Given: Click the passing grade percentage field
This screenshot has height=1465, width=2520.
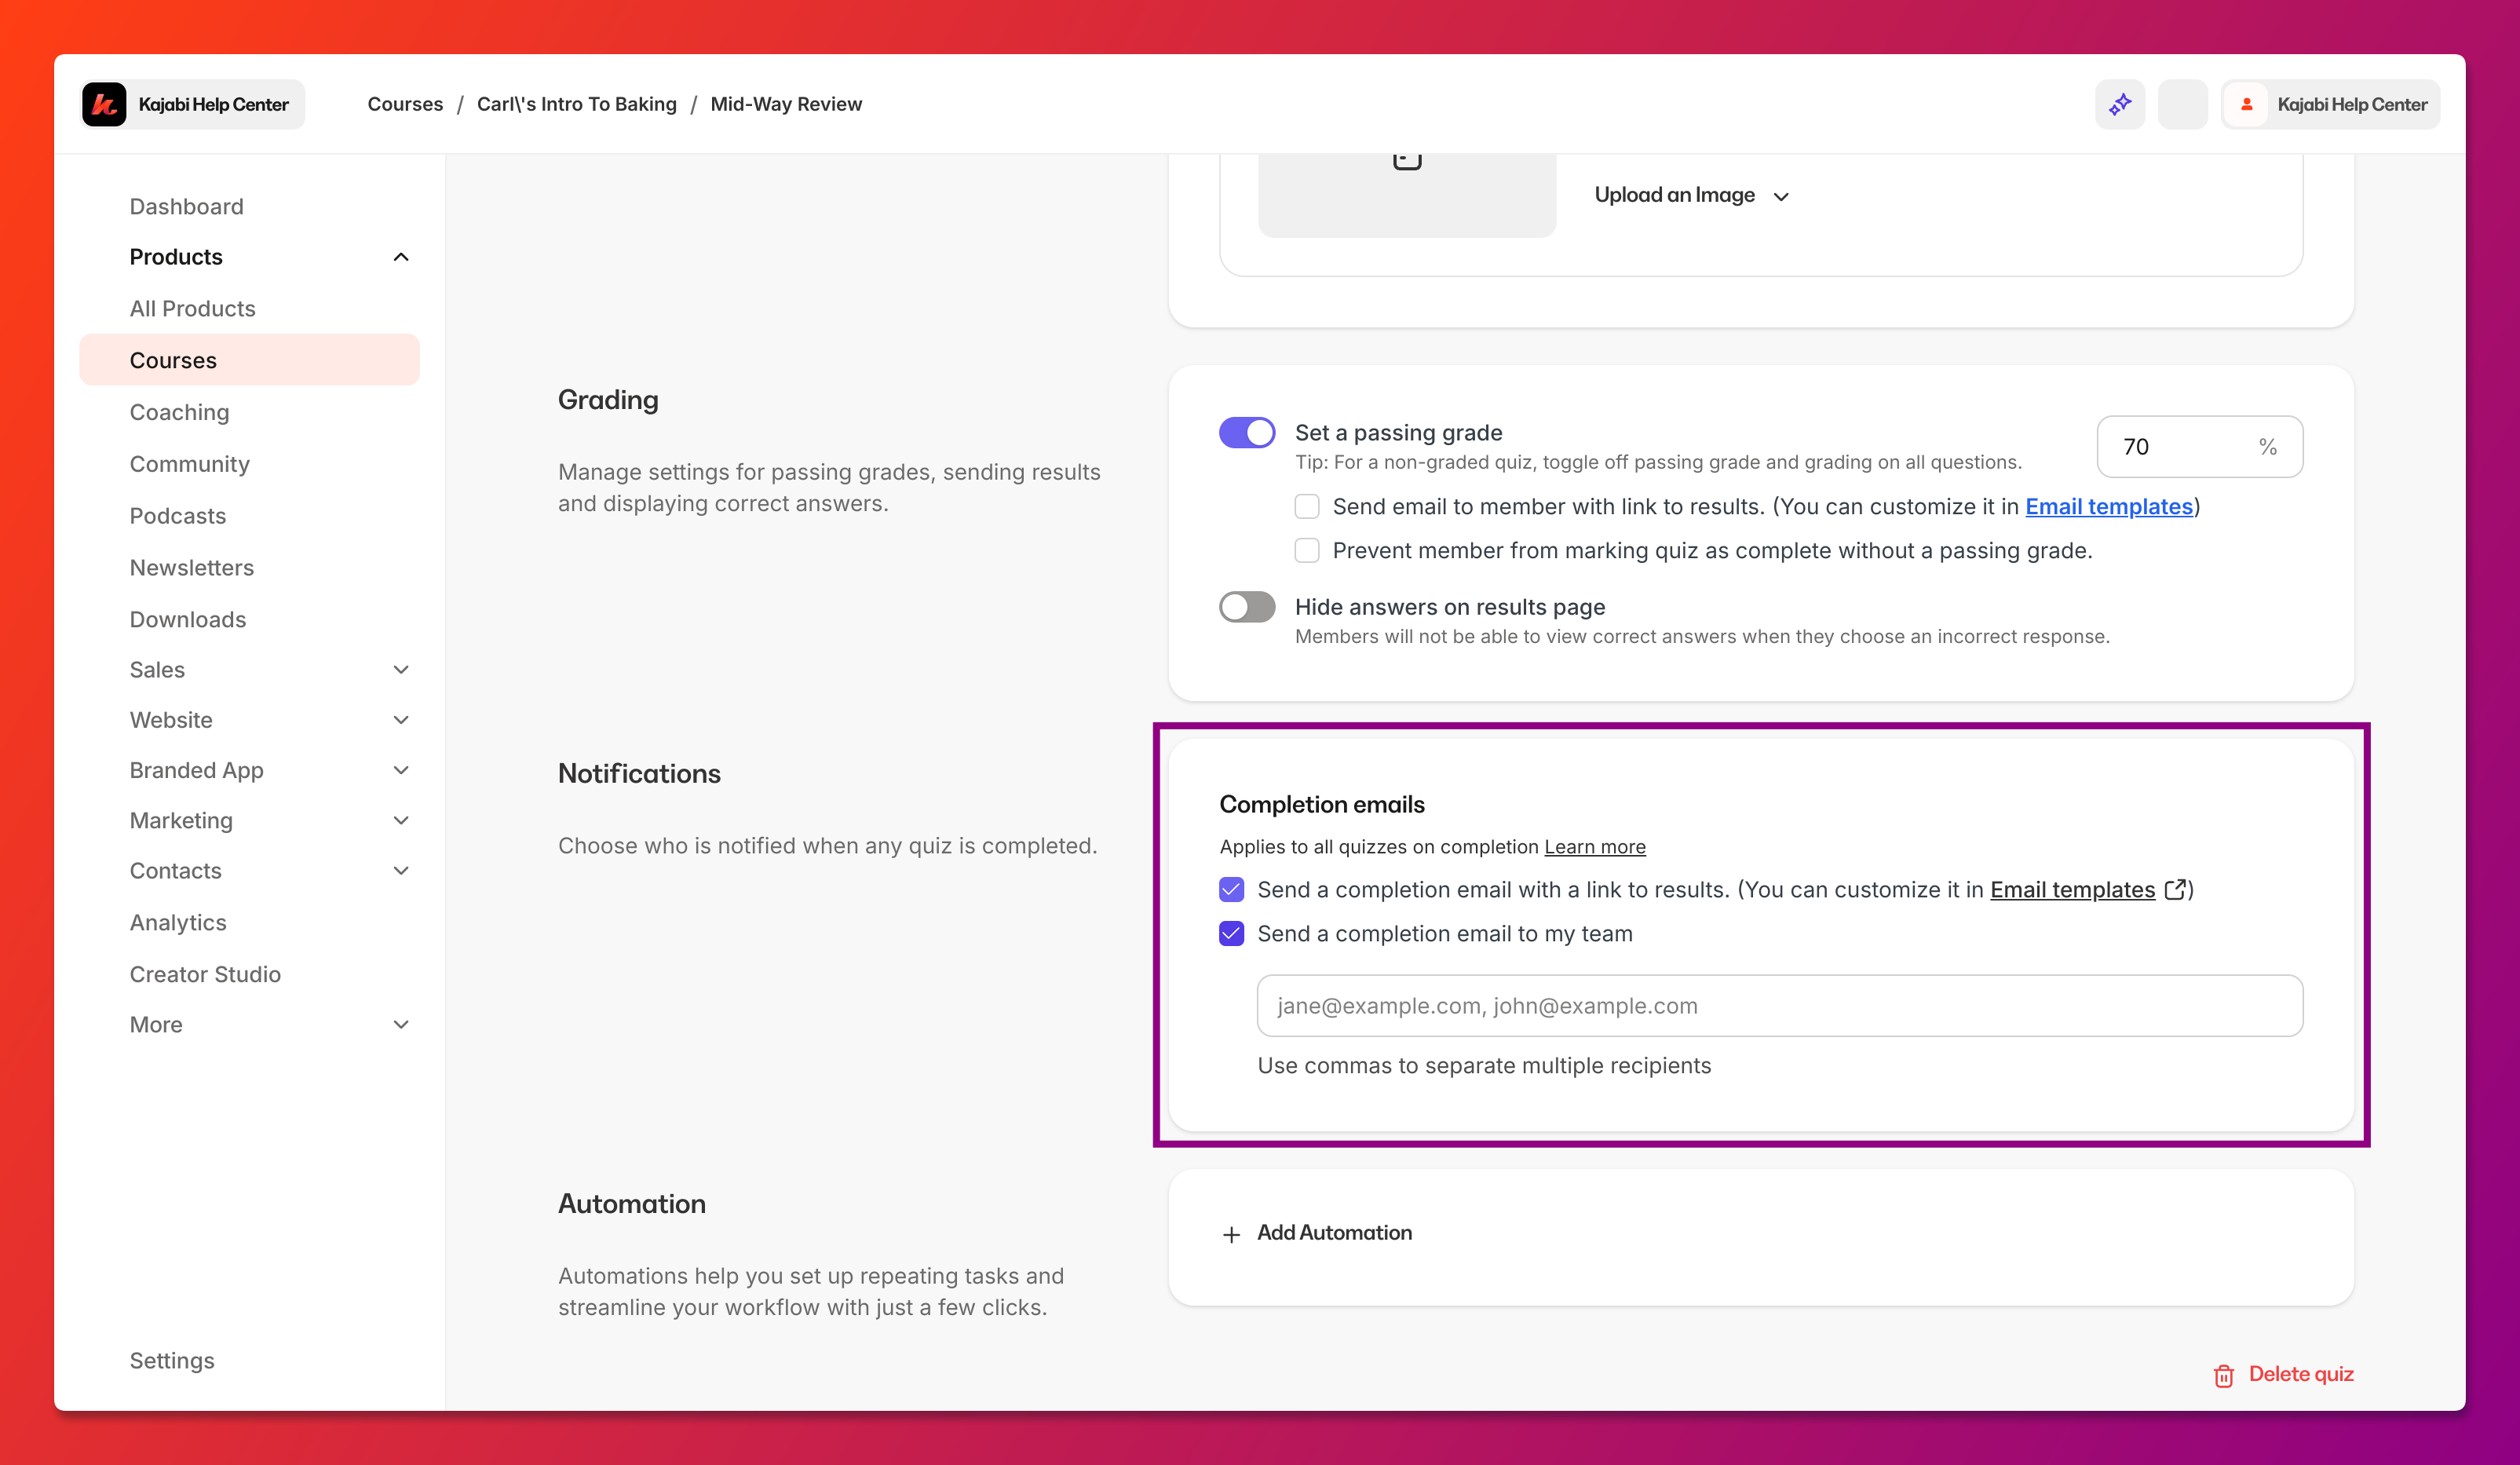Looking at the screenshot, I should 2199,447.
